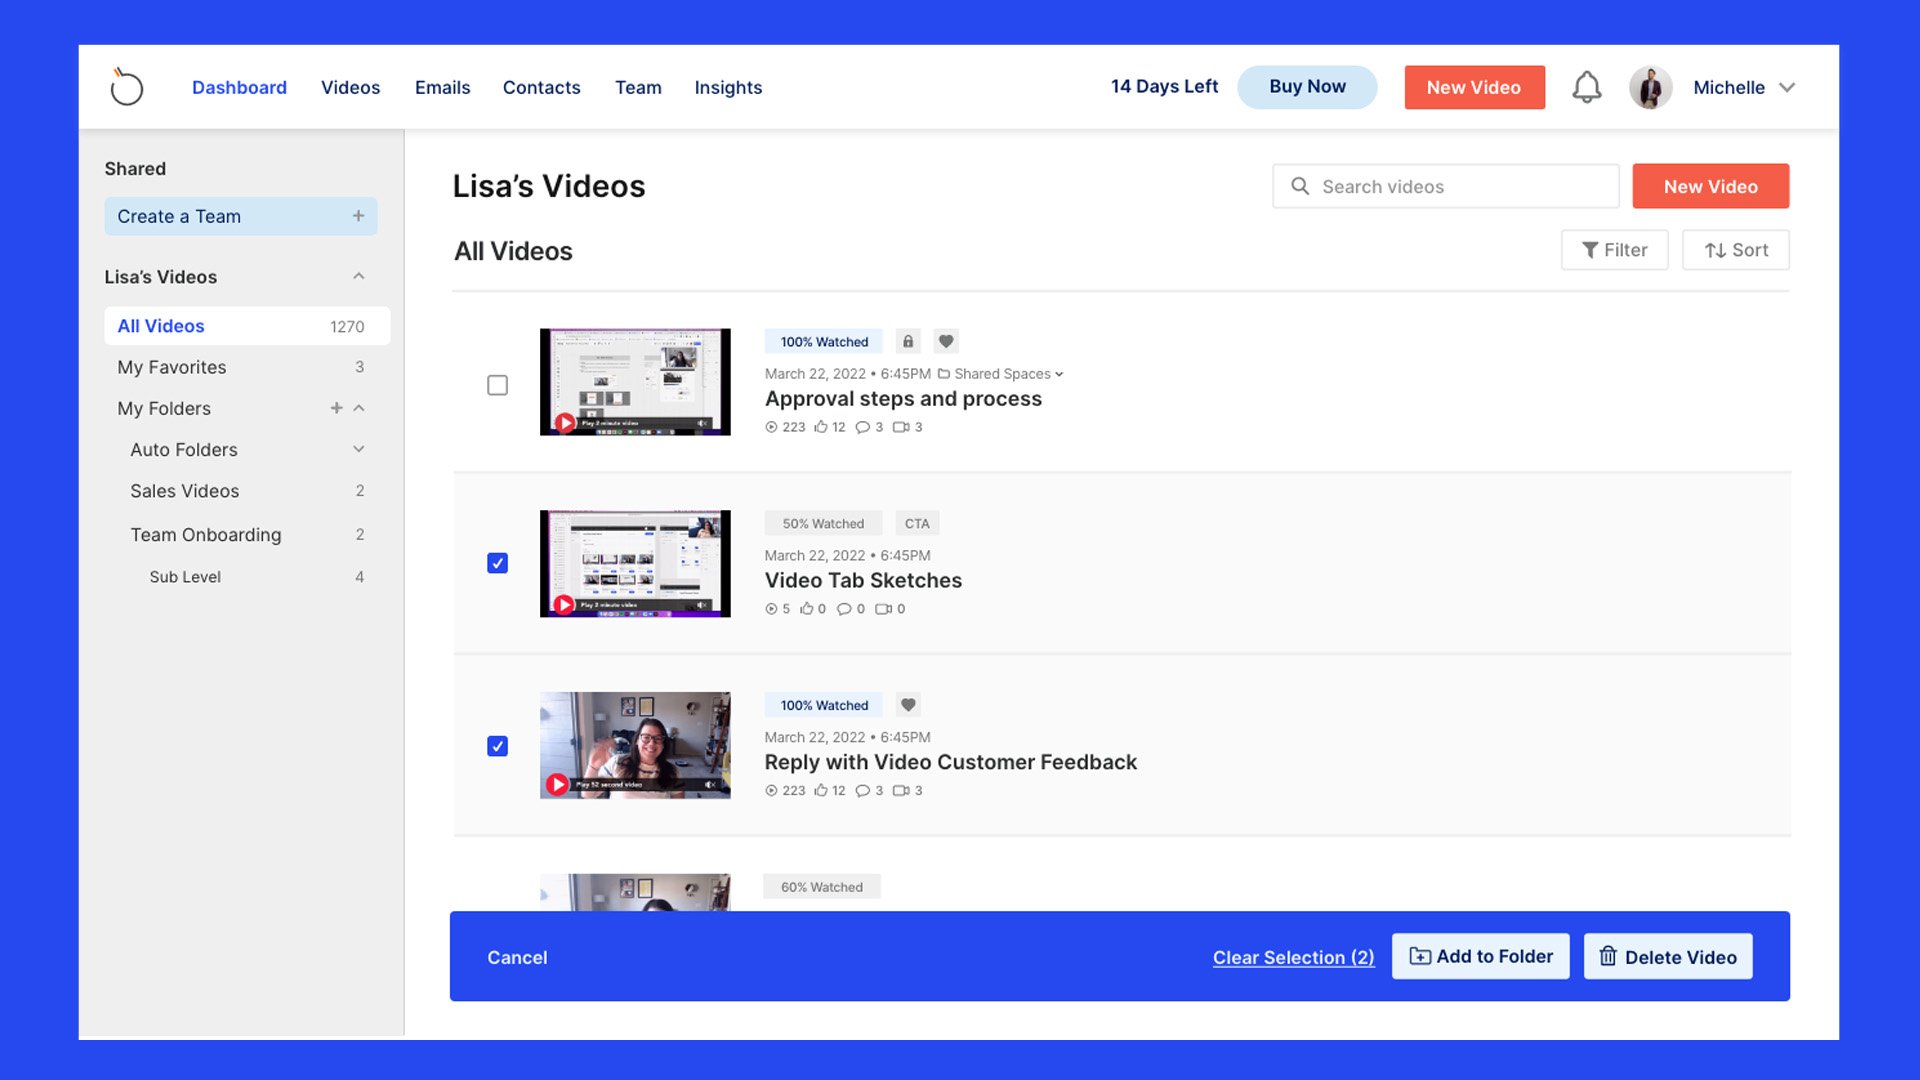Open the Michelle account dropdown arrow
Viewport: 1920px width, 1080px height.
1787,87
